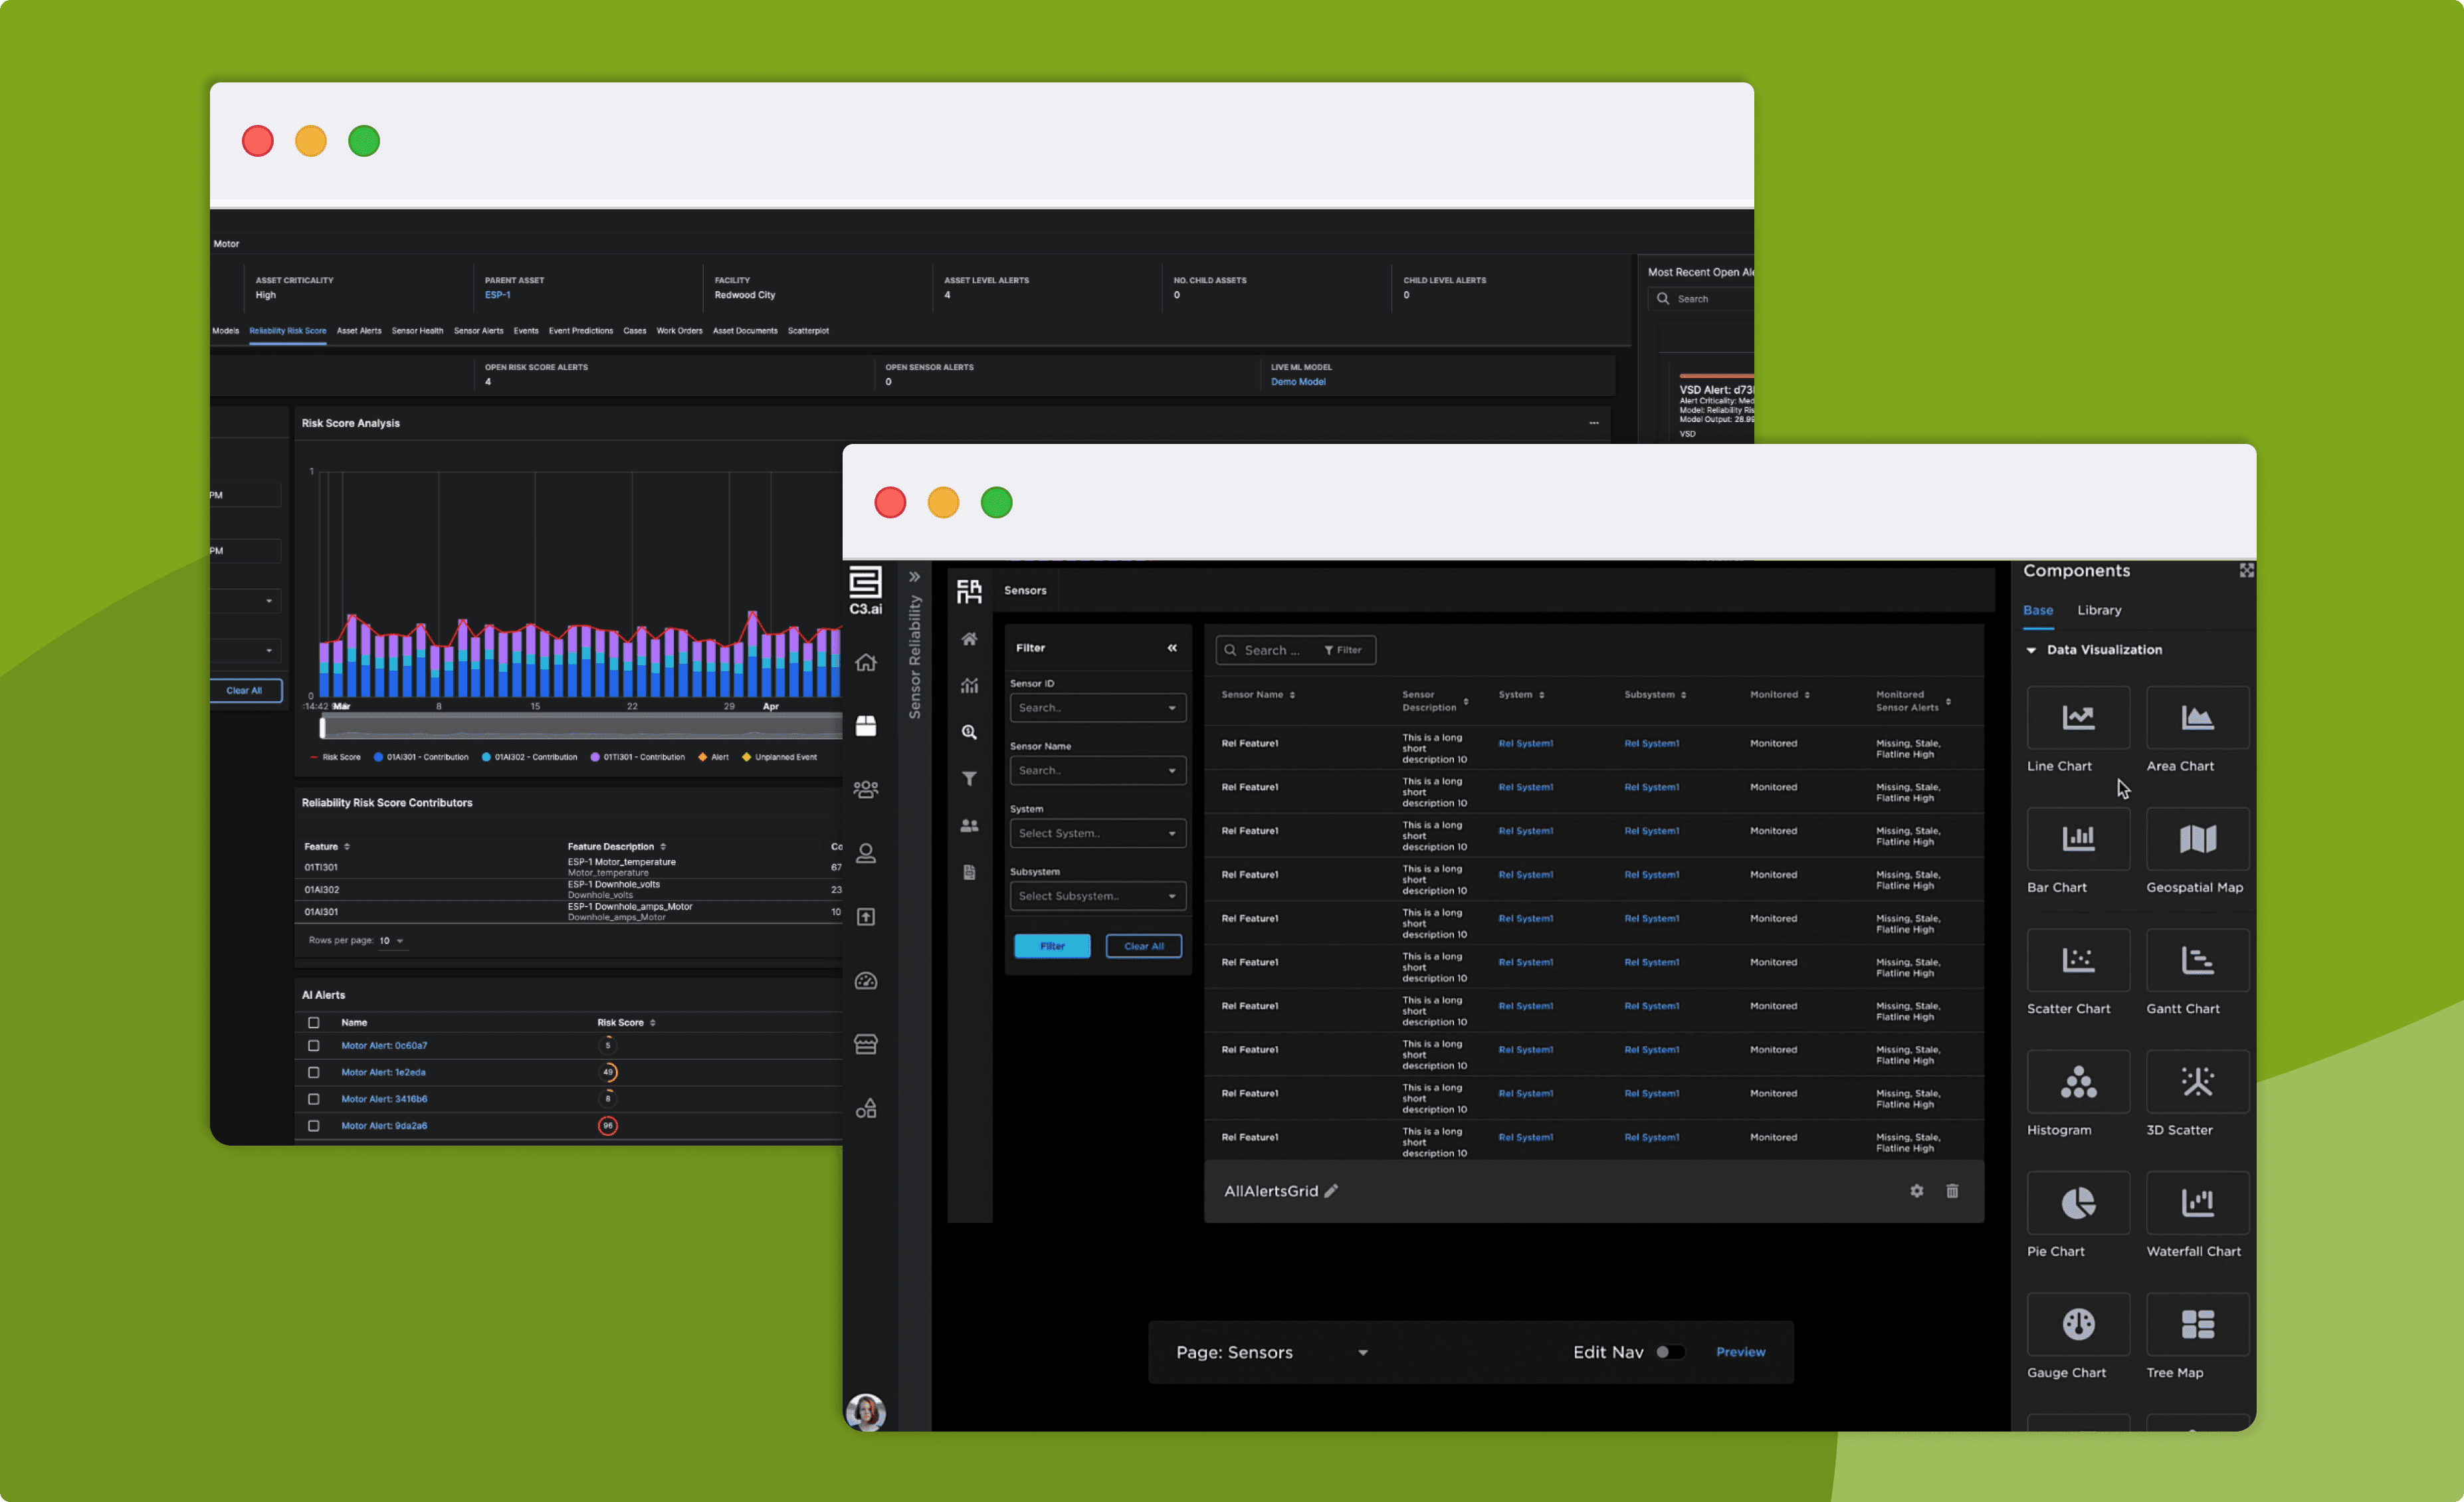
Task: Click the Filter button beside grid search
Action: tap(1342, 650)
